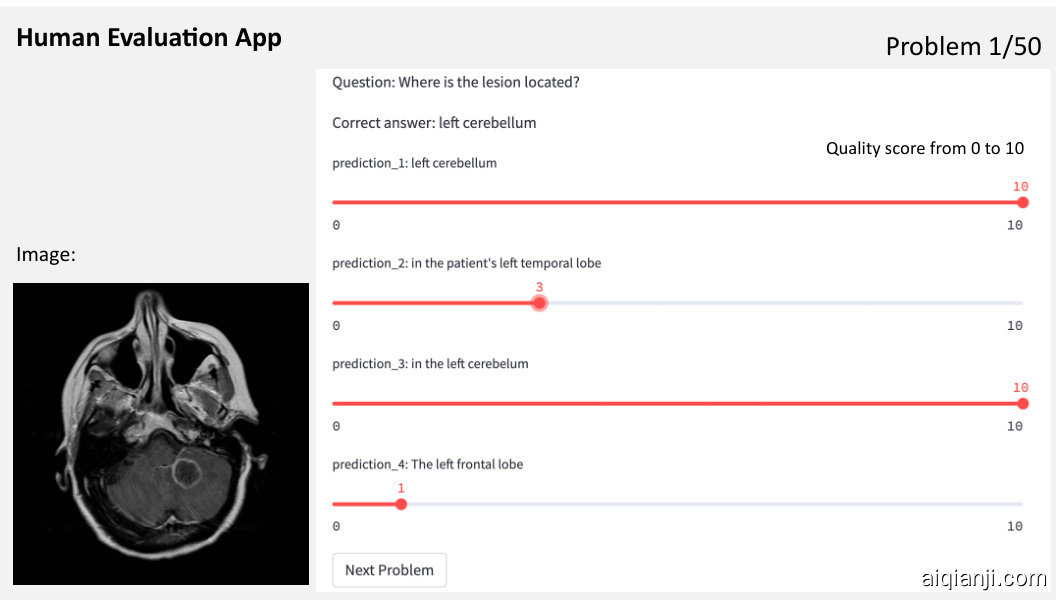The image size is (1056, 600).
Task: Click the prediction_1 slider handle at 10
Action: (1022, 202)
